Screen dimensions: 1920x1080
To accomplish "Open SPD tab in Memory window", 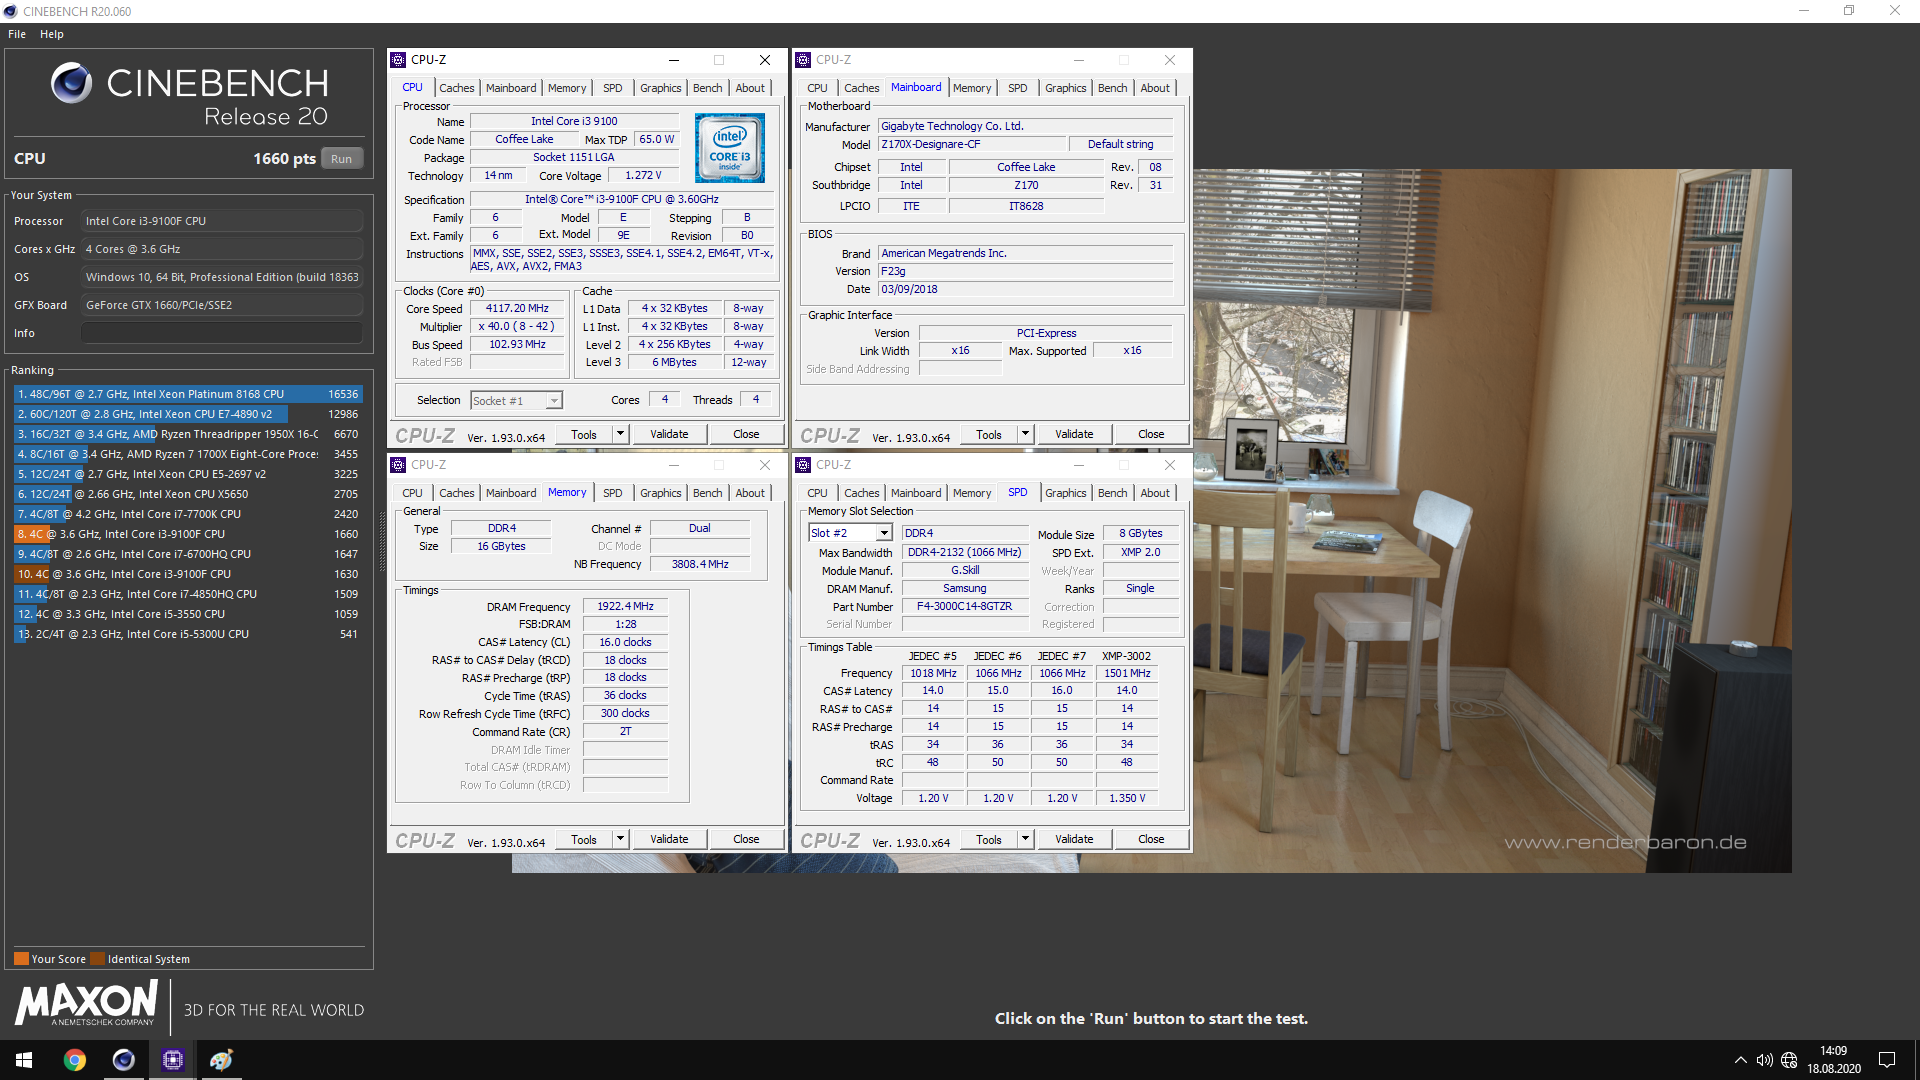I will pos(613,493).
